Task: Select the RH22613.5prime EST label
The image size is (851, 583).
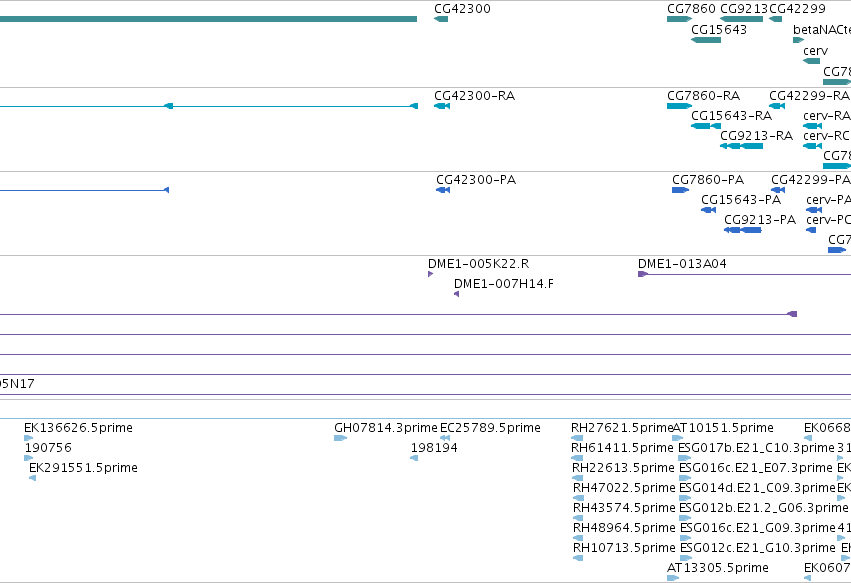Action: pyautogui.click(x=623, y=468)
